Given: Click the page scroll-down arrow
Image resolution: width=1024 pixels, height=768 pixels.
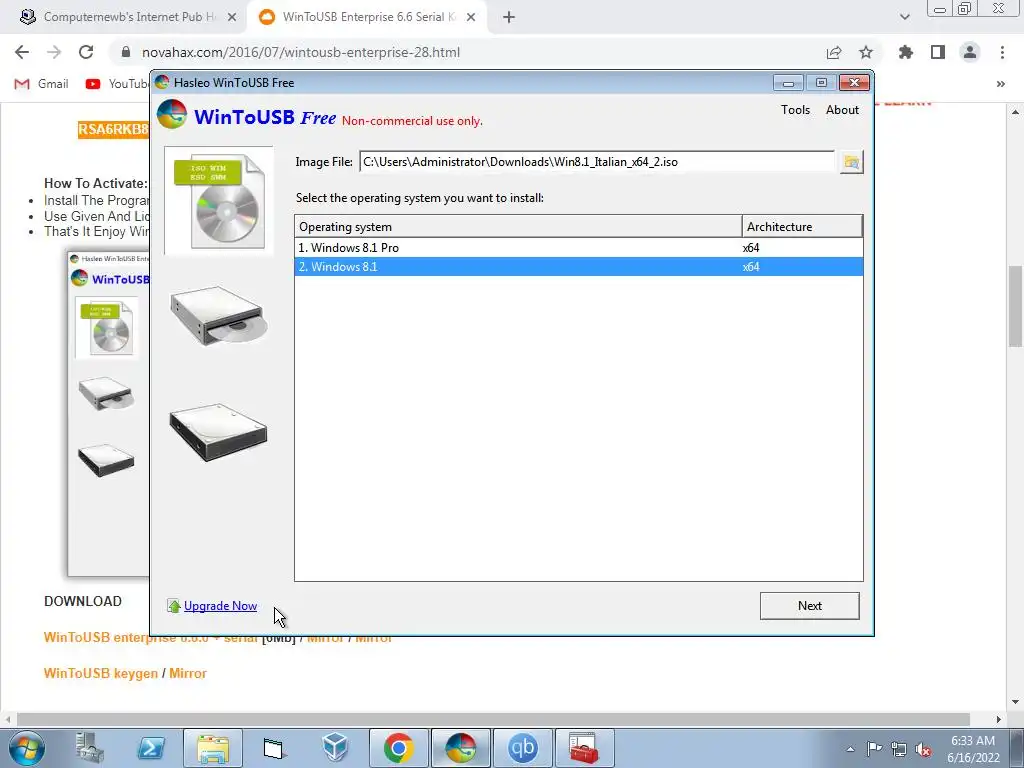Looking at the screenshot, I should (1016, 703).
